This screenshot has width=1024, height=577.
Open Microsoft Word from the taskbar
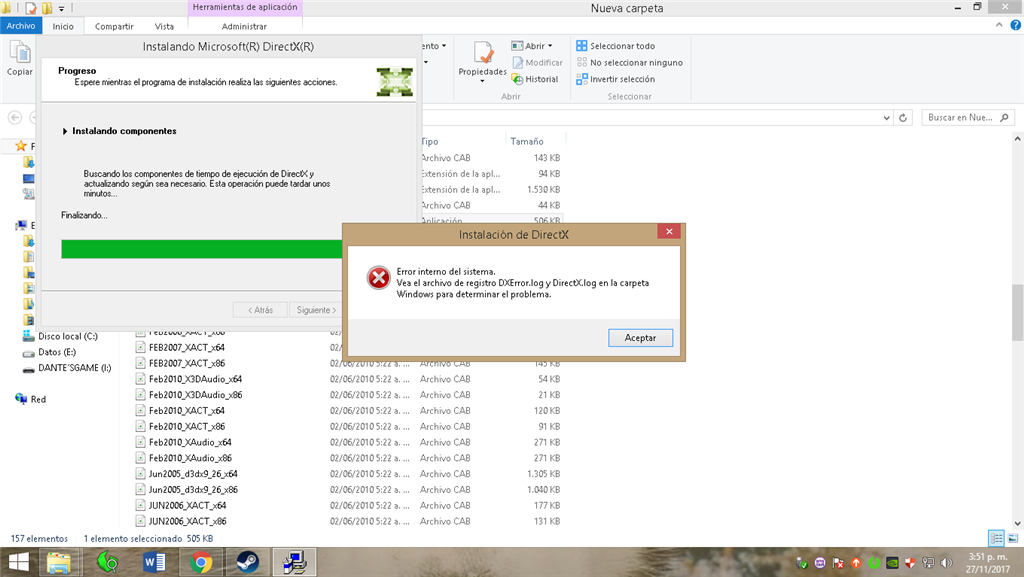coord(154,562)
